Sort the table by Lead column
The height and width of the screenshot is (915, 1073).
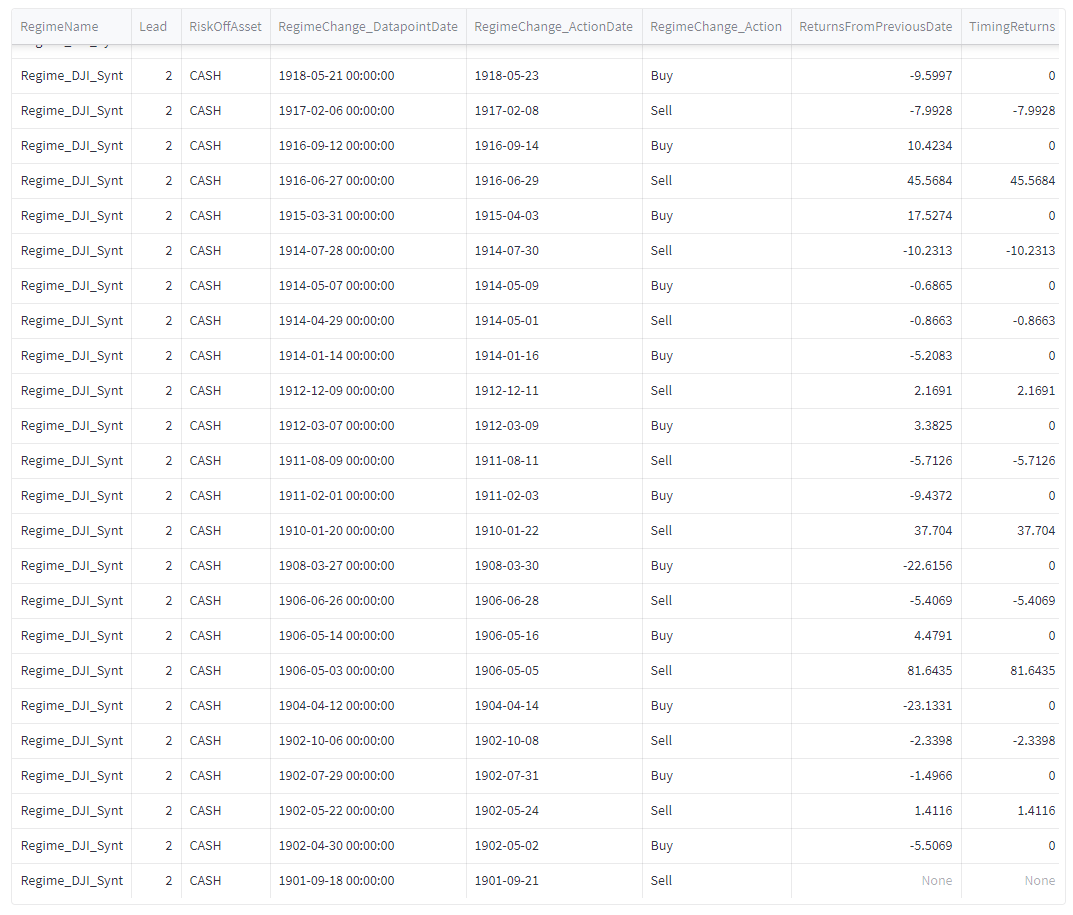coord(153,26)
